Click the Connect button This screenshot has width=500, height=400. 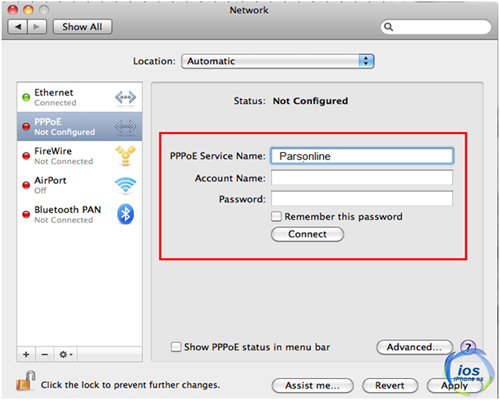(x=307, y=234)
